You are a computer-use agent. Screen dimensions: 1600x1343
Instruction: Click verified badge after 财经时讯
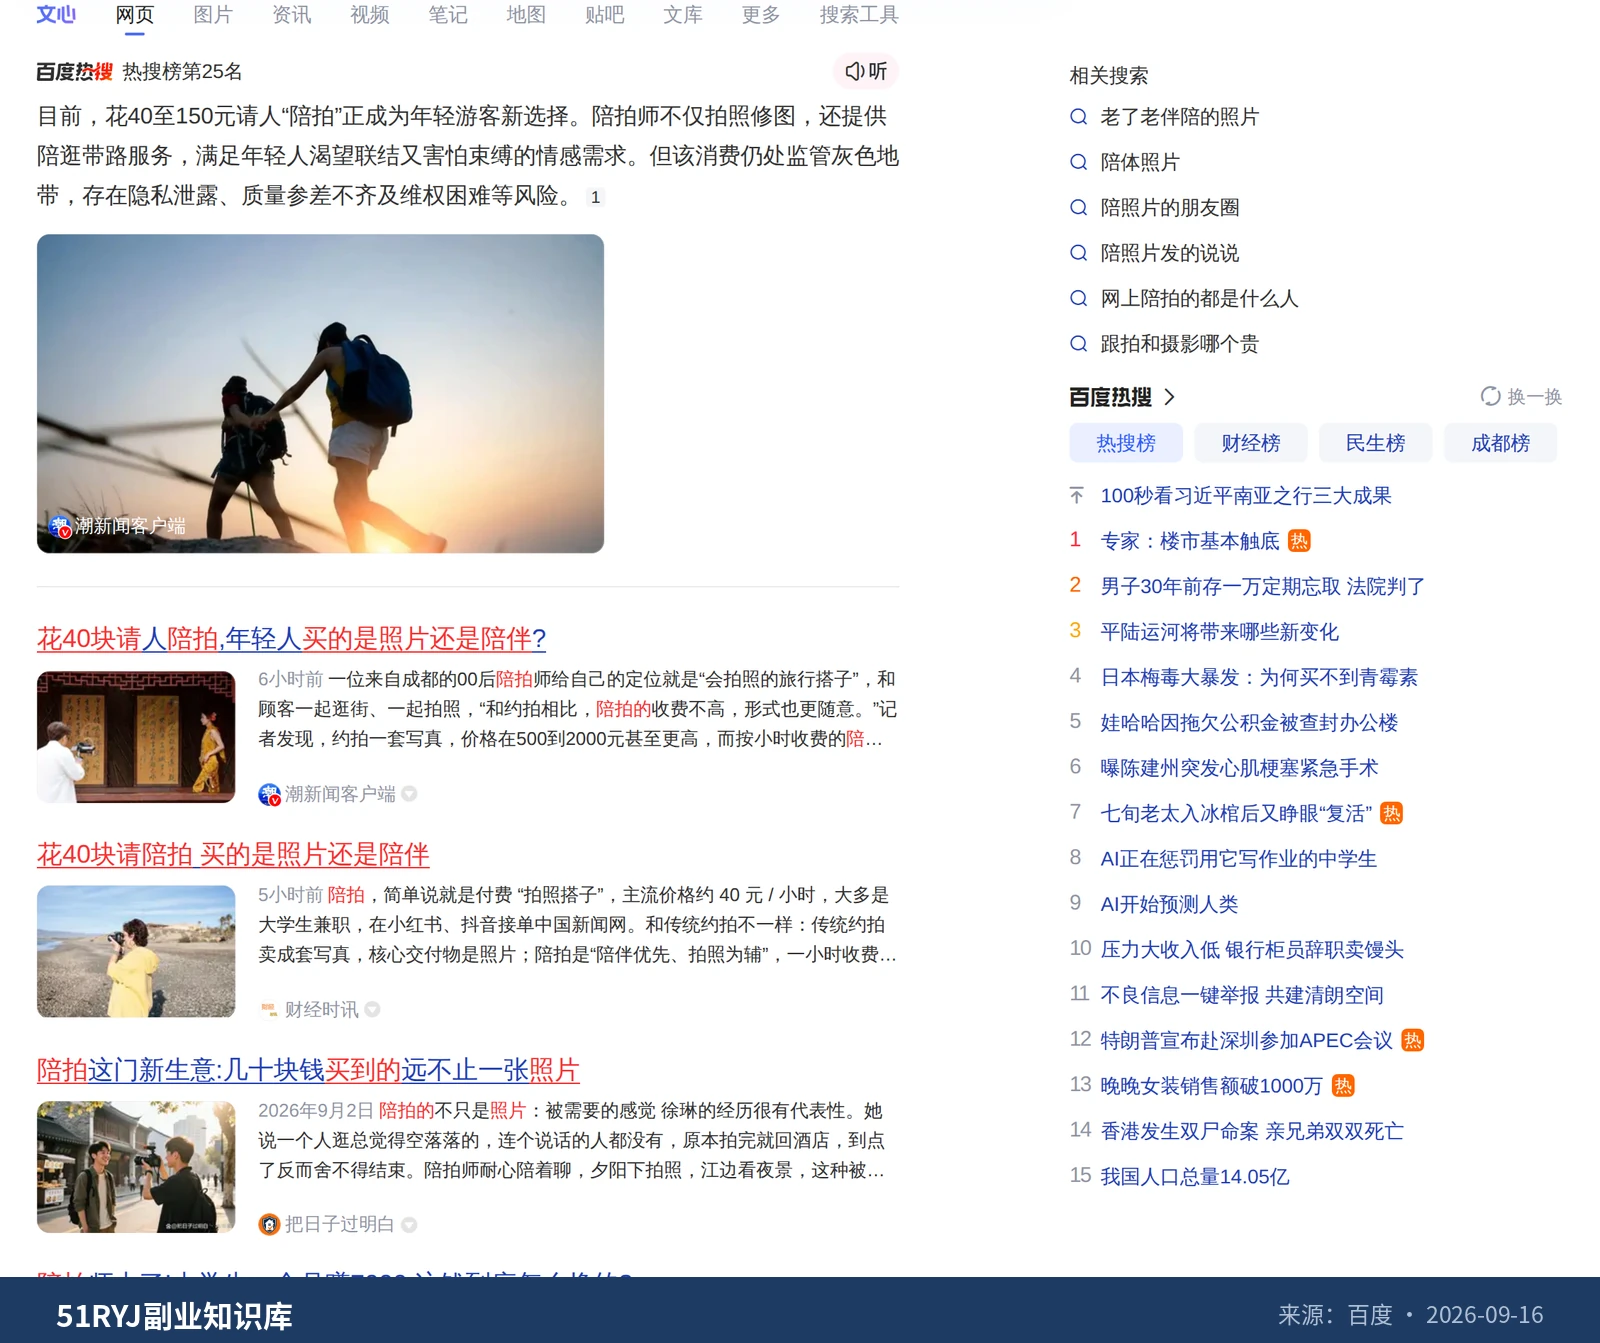(x=372, y=1010)
